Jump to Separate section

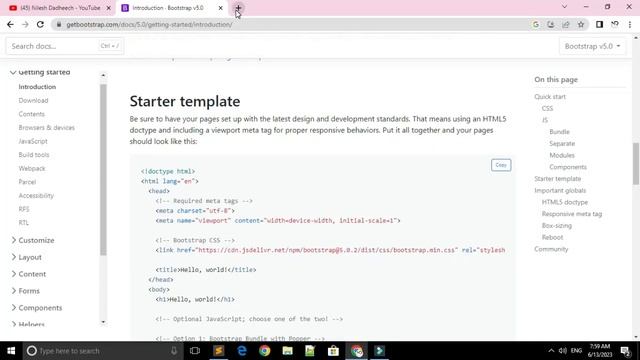pos(562,144)
